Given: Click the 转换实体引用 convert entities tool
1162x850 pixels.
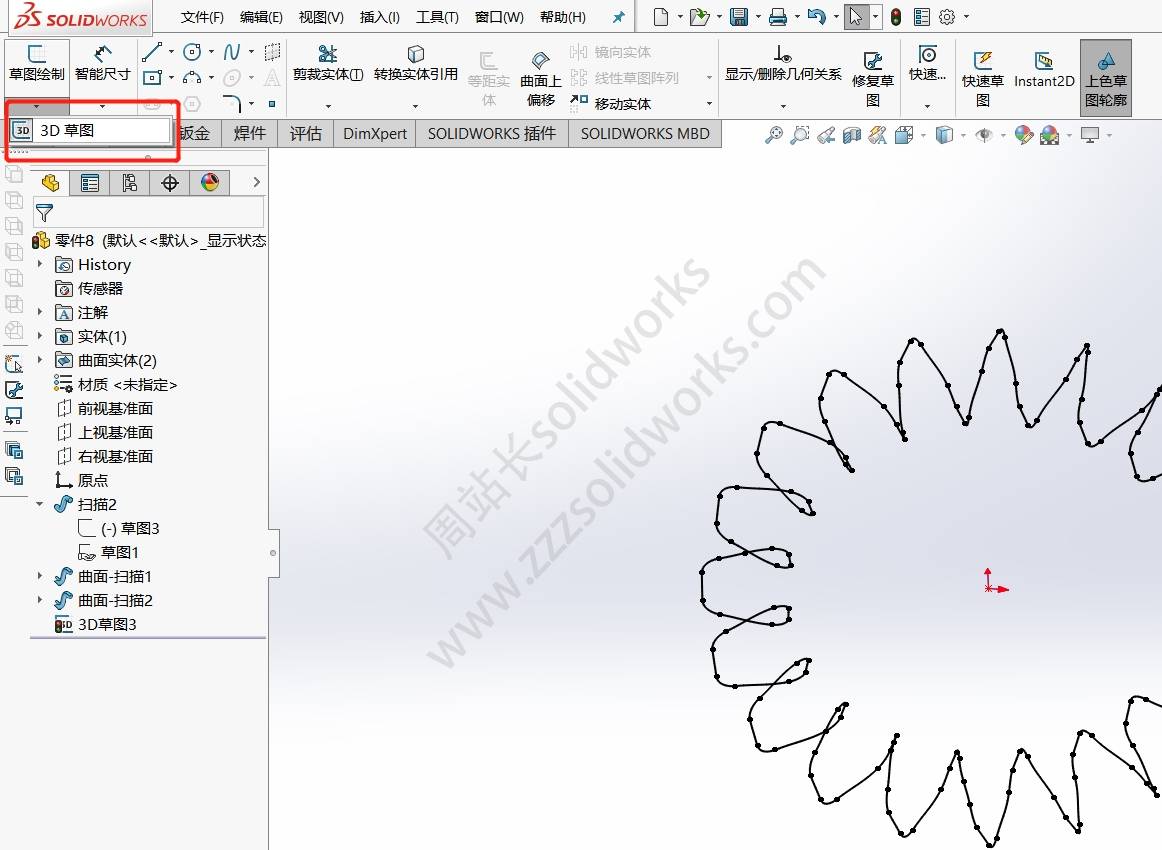Looking at the screenshot, I should point(415,63).
